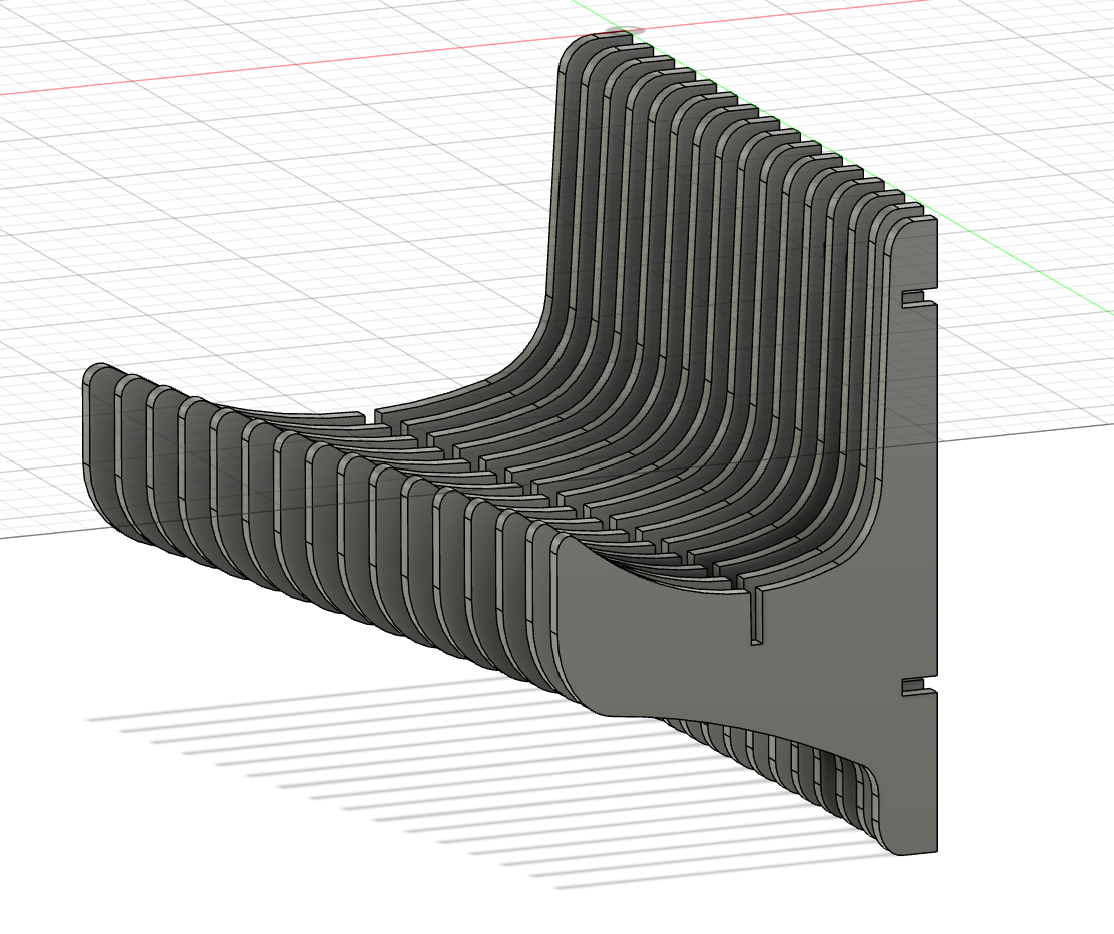The image size is (1114, 934).
Task: Select the top of the tallest backrest rib
Action: point(595,42)
